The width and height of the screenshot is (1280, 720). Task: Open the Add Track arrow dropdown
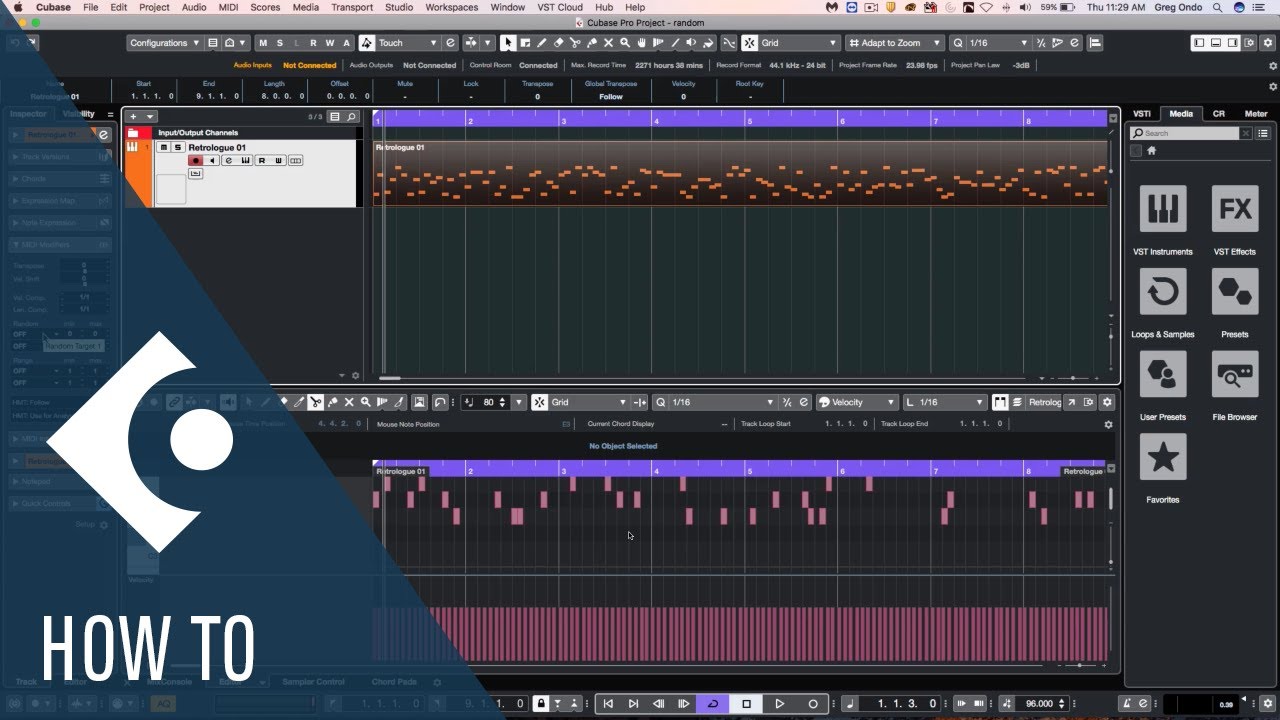(150, 117)
